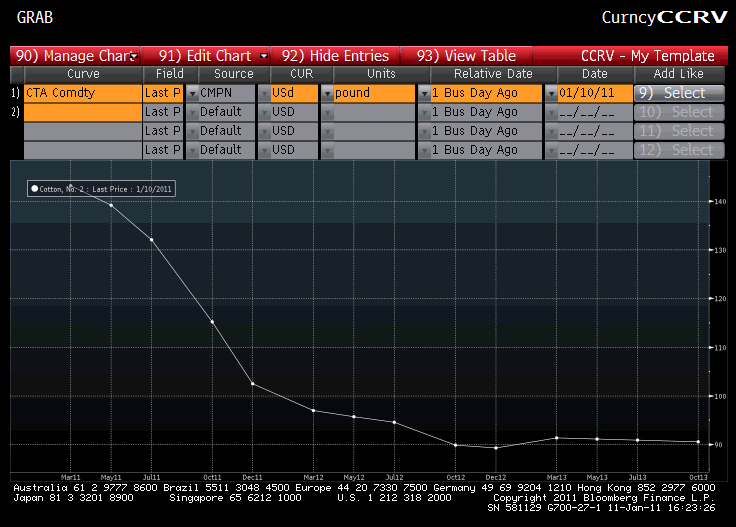736x527 pixels.
Task: Click the CurncyCCRV title
Action: click(x=664, y=17)
